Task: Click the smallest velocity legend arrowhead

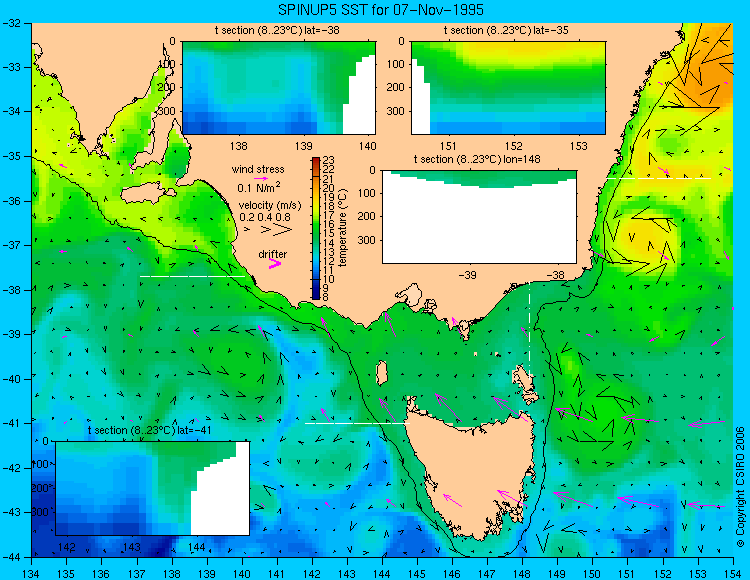Action: 247,230
